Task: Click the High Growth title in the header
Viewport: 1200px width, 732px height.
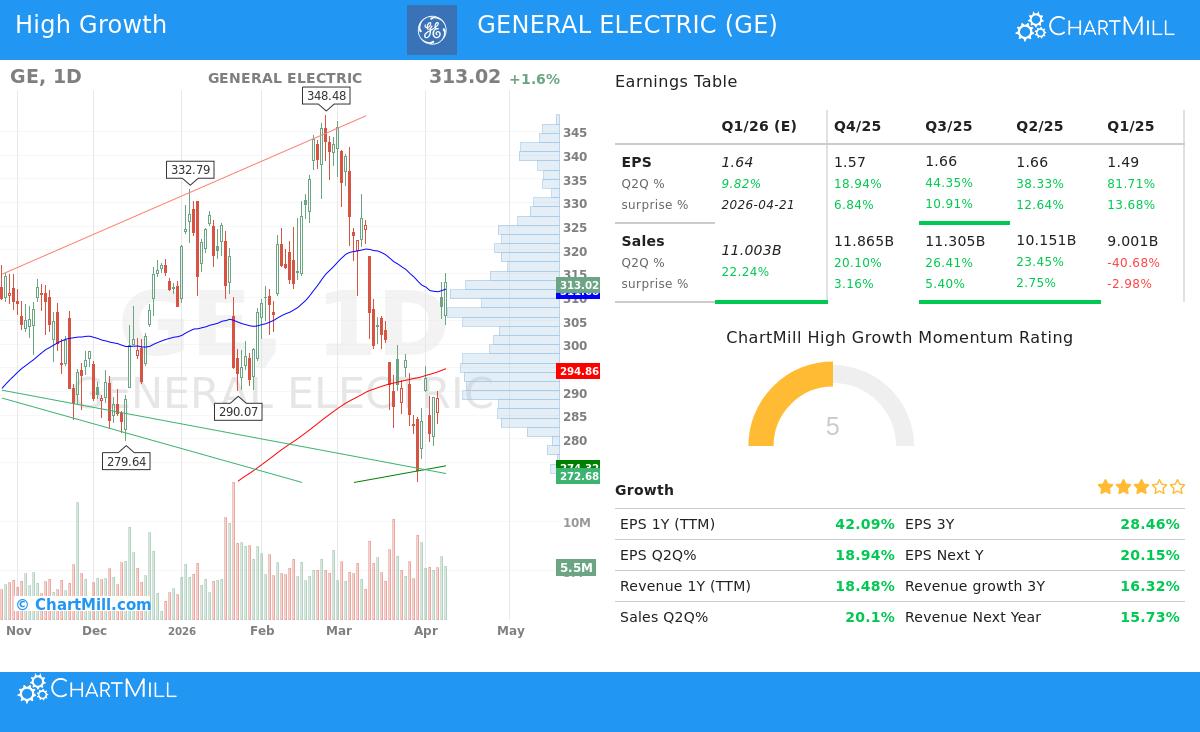Action: click(91, 24)
